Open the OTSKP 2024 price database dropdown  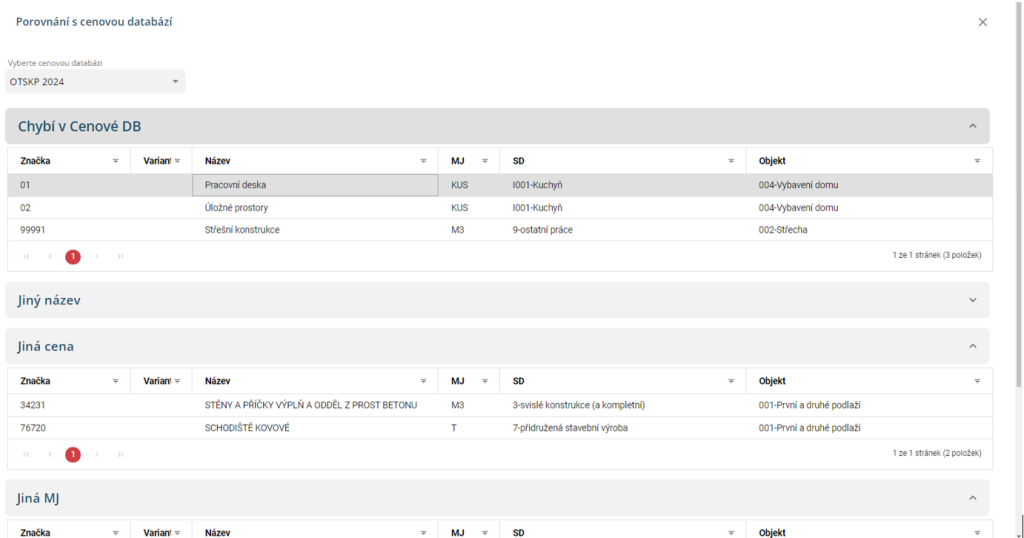(96, 82)
